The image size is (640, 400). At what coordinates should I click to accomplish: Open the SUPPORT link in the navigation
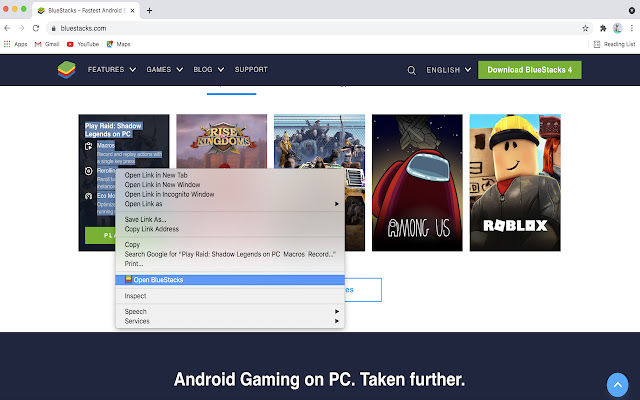pyautogui.click(x=251, y=70)
